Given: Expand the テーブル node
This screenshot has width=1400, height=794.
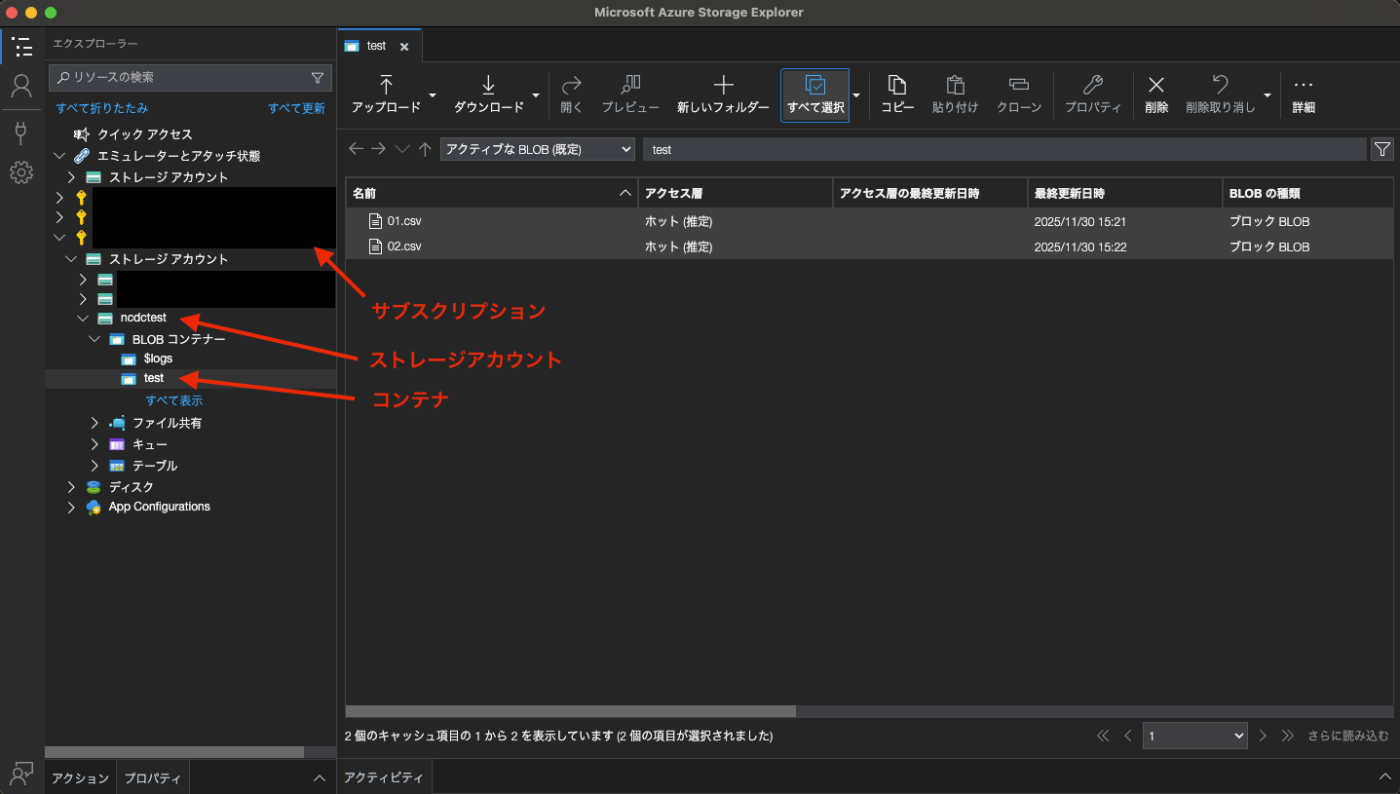Looking at the screenshot, I should [95, 466].
